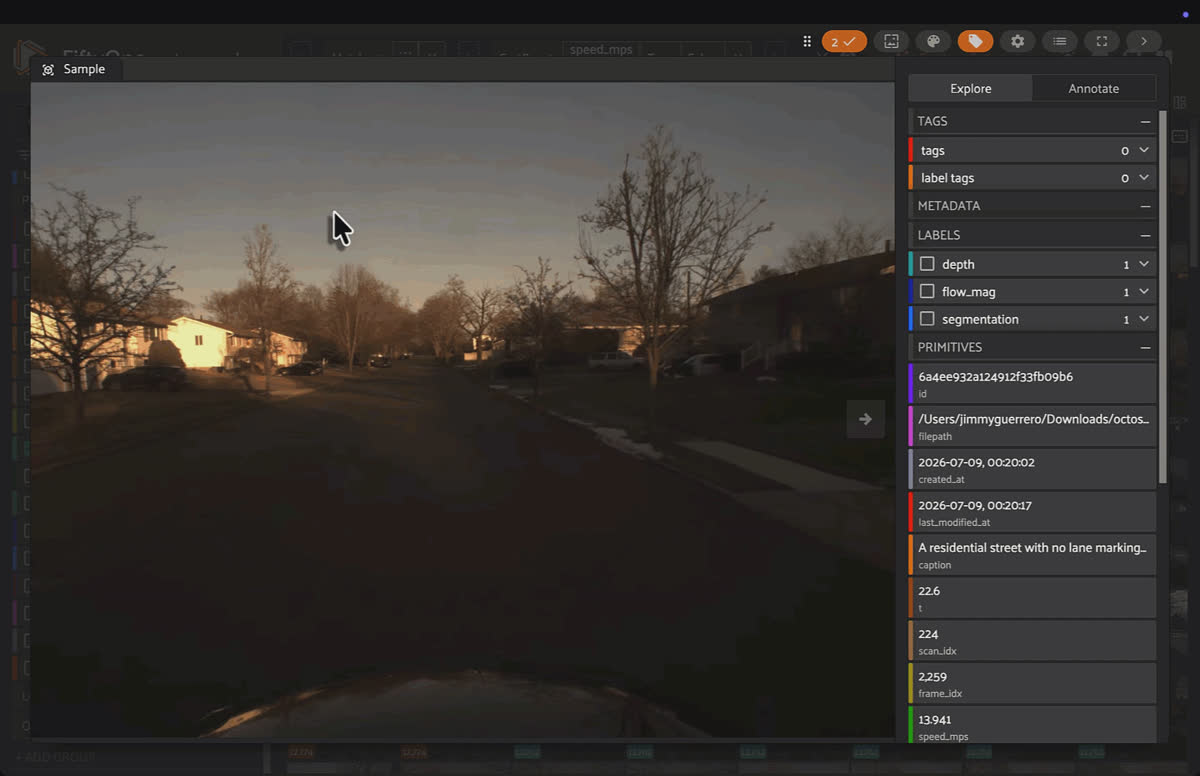The image size is (1200, 776).
Task: Click the drag handle grid icon
Action: point(806,41)
